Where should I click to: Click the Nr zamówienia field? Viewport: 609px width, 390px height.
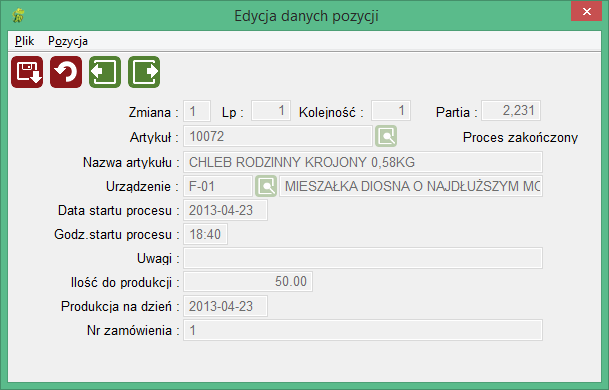363,330
